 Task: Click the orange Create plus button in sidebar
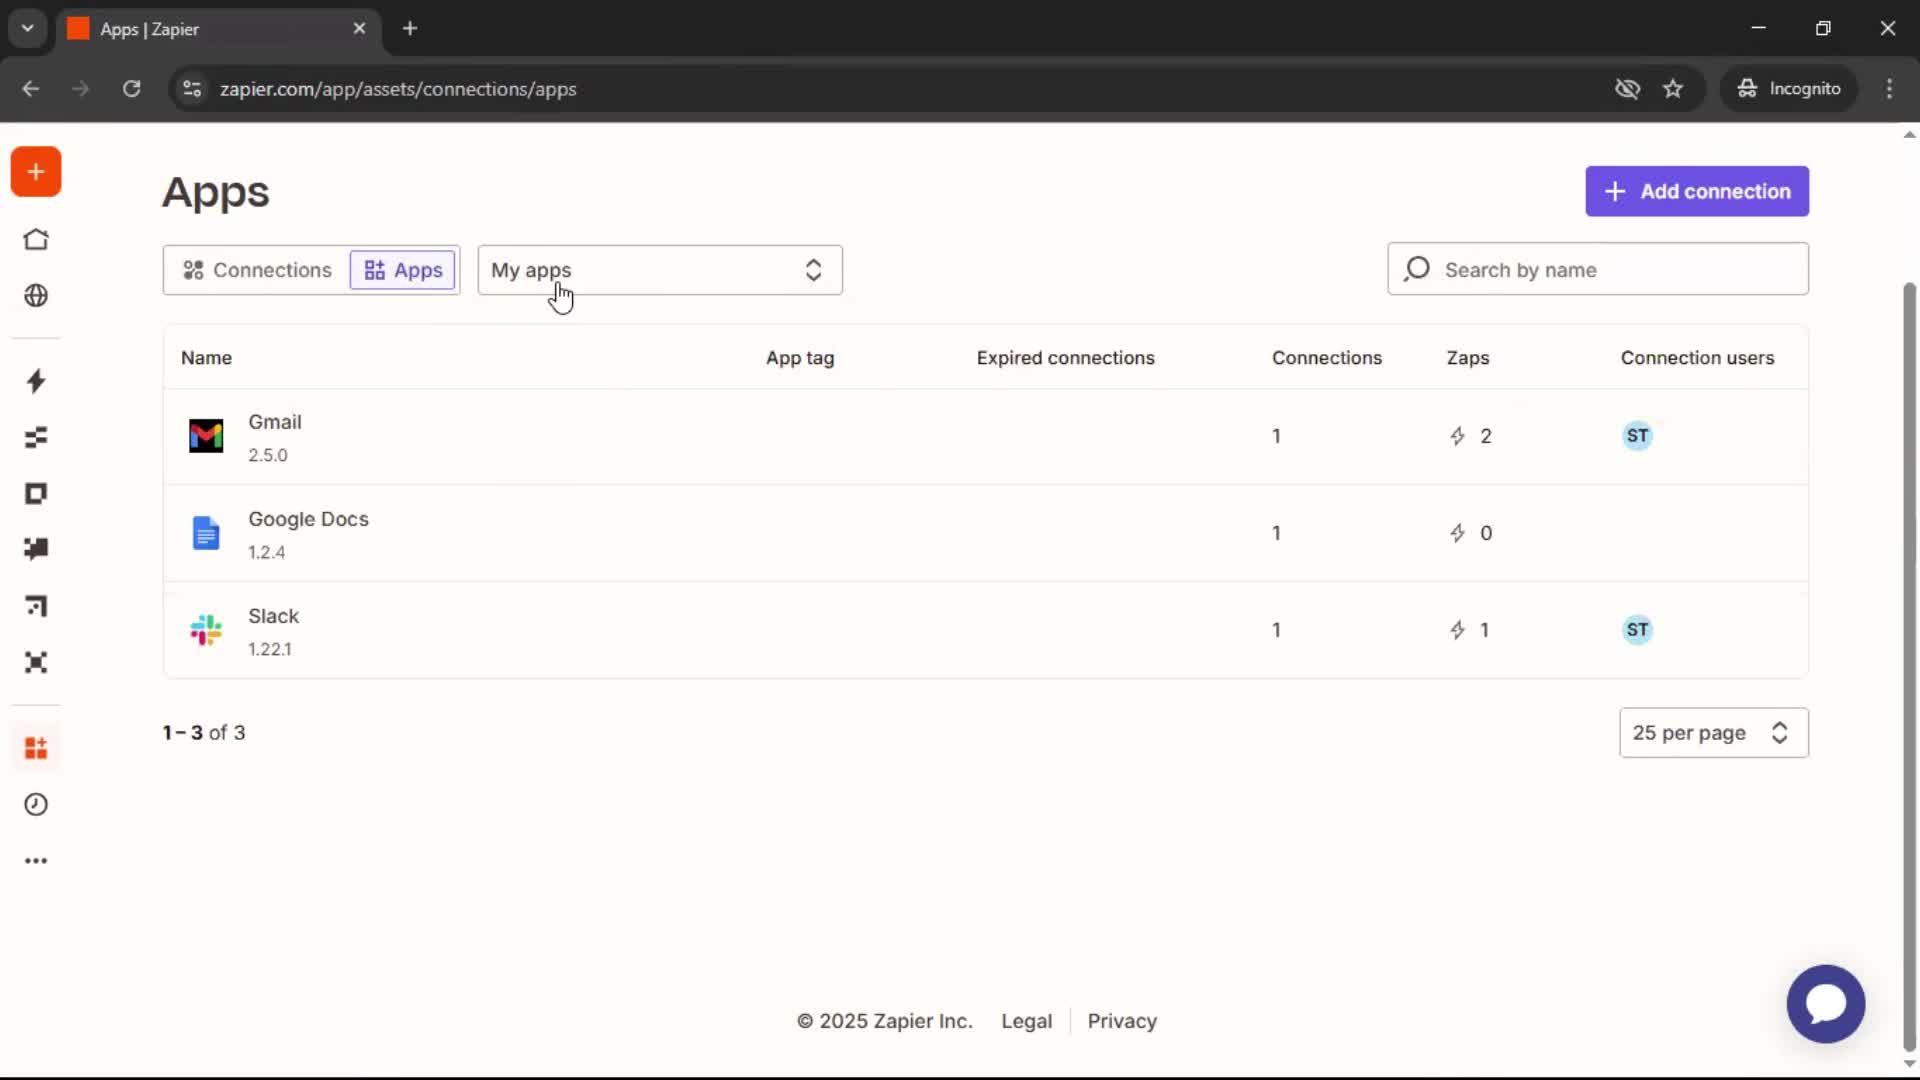(36, 172)
